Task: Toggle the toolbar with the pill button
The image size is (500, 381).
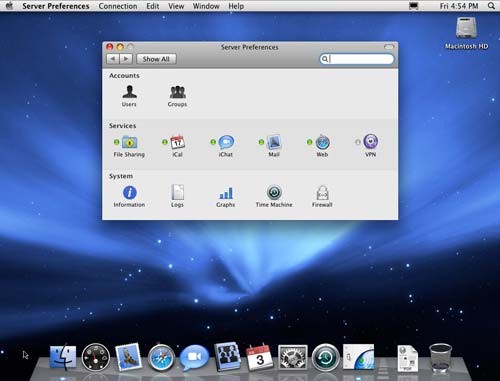Action: tap(389, 47)
